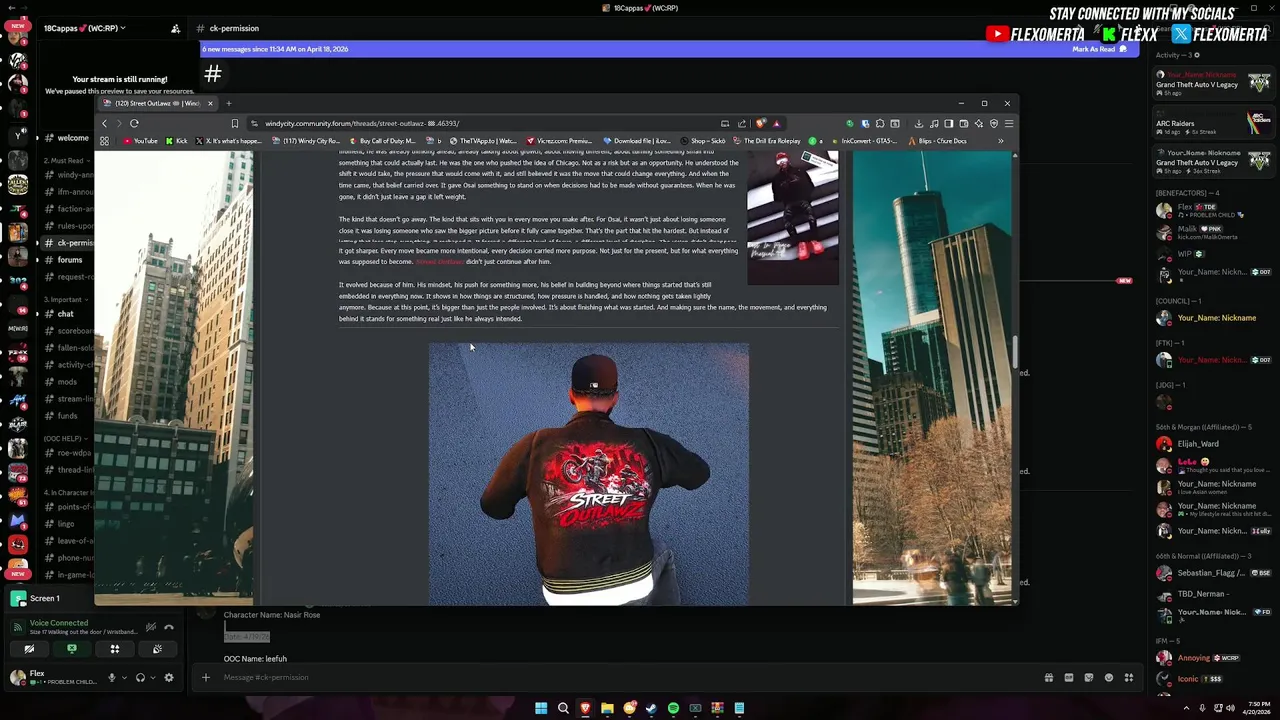The height and width of the screenshot is (720, 1280).
Task: Click the red character poster thumbnail
Action: [x=793, y=218]
